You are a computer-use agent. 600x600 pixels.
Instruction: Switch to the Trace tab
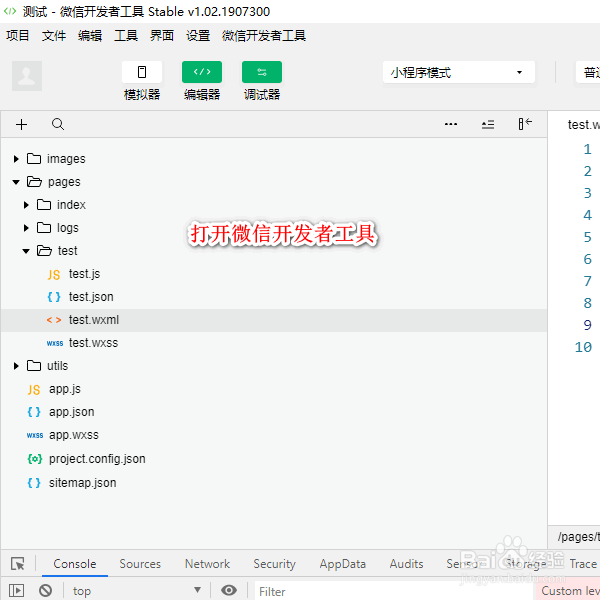click(583, 564)
